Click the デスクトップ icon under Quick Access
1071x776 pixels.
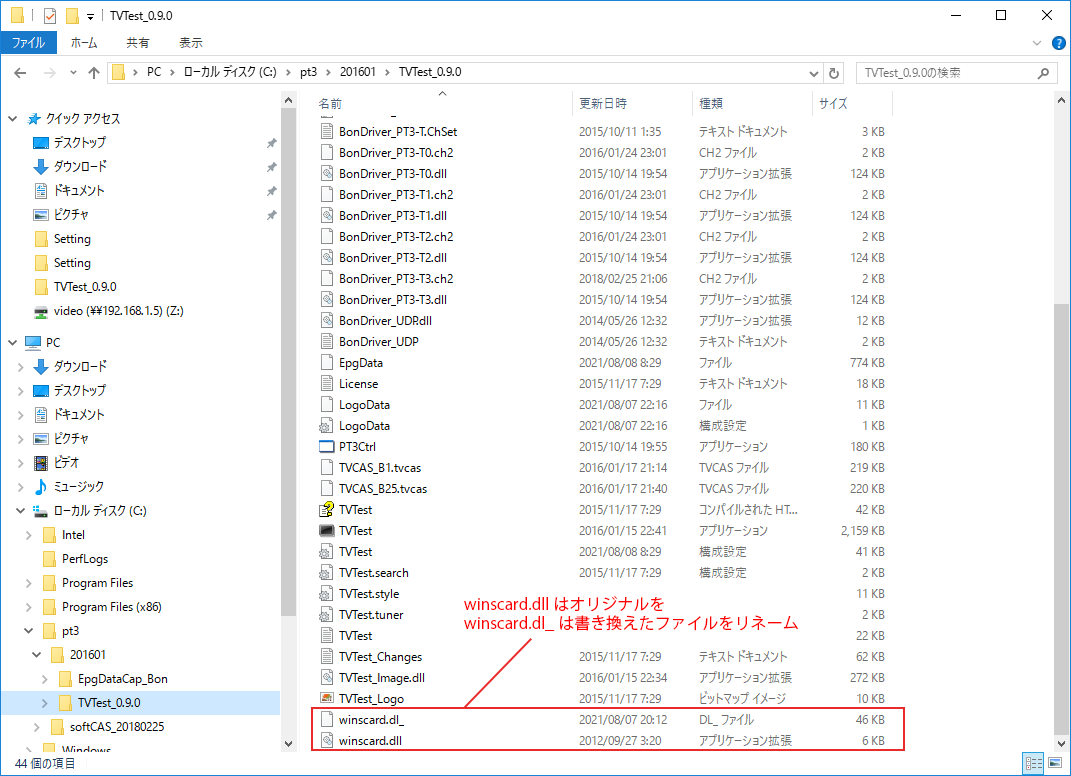[x=41, y=143]
